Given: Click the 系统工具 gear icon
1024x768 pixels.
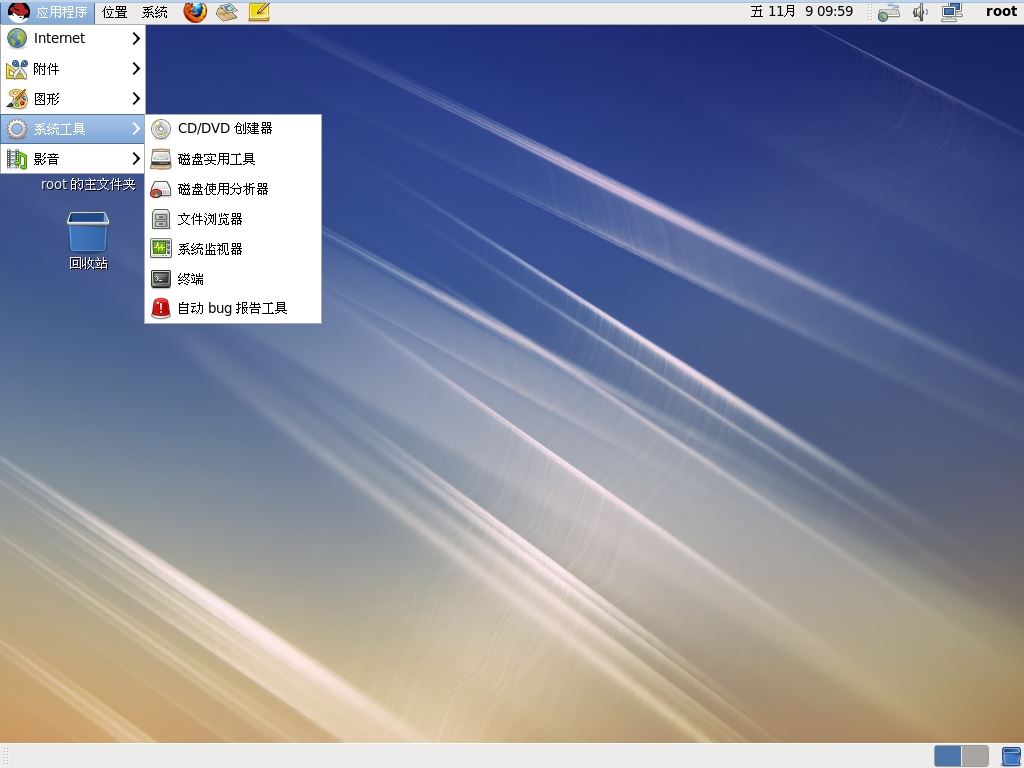Looking at the screenshot, I should (17, 129).
